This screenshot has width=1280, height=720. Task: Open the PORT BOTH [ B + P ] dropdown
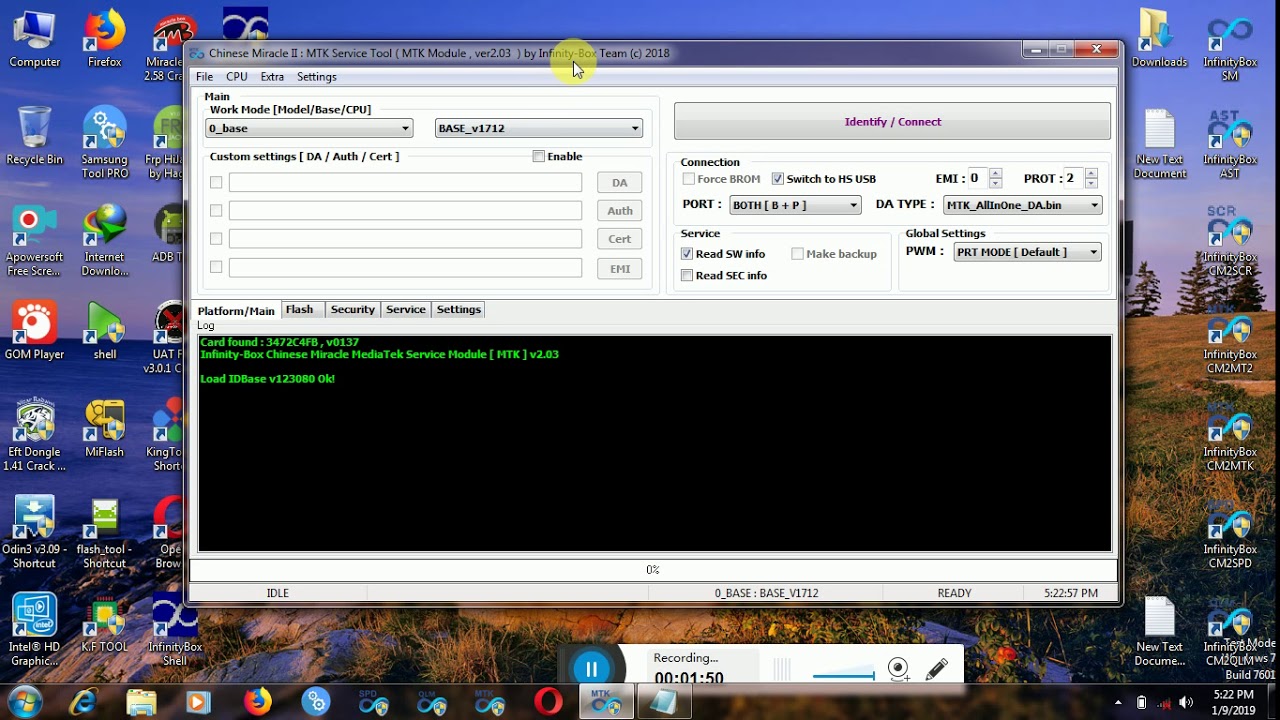pos(795,205)
